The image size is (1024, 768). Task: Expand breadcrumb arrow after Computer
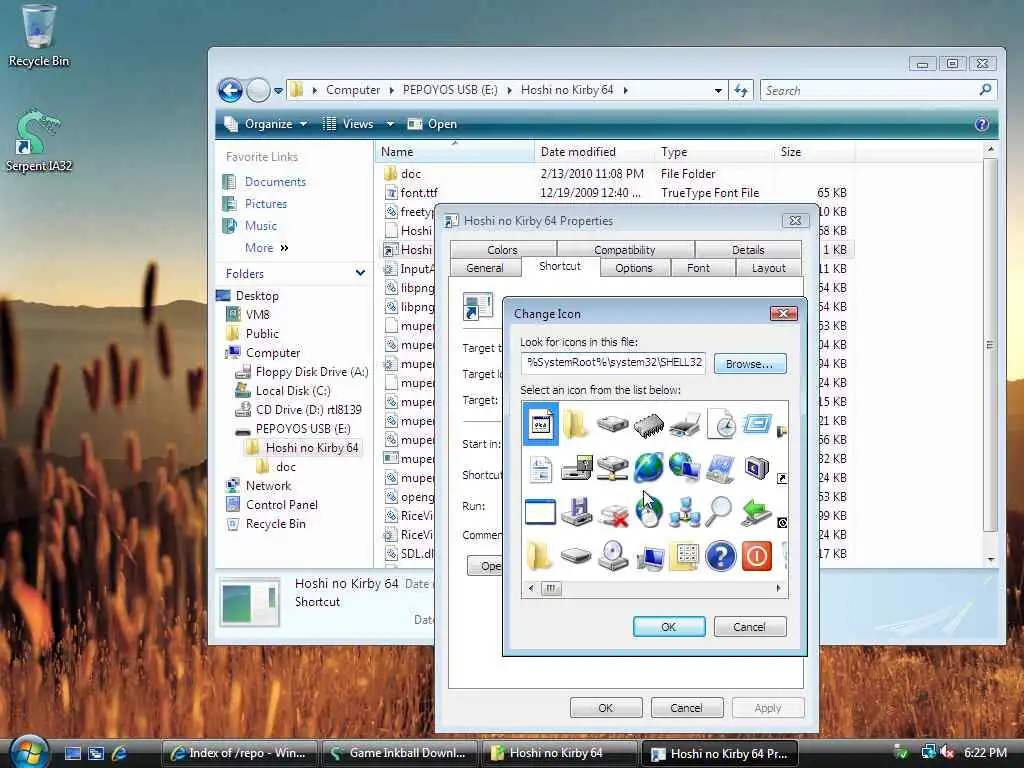tap(391, 90)
